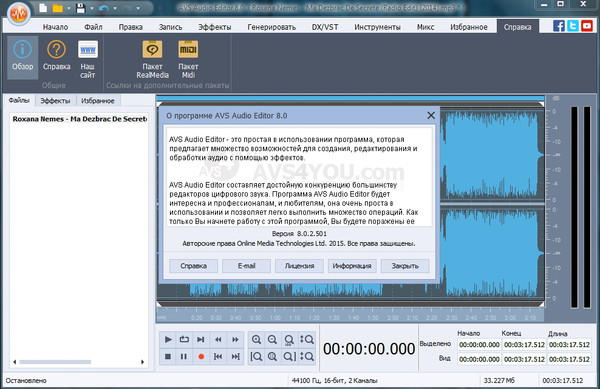Select the Roxana Nemes file in list
Image resolution: width=600 pixels, height=389 pixels.
79,119
